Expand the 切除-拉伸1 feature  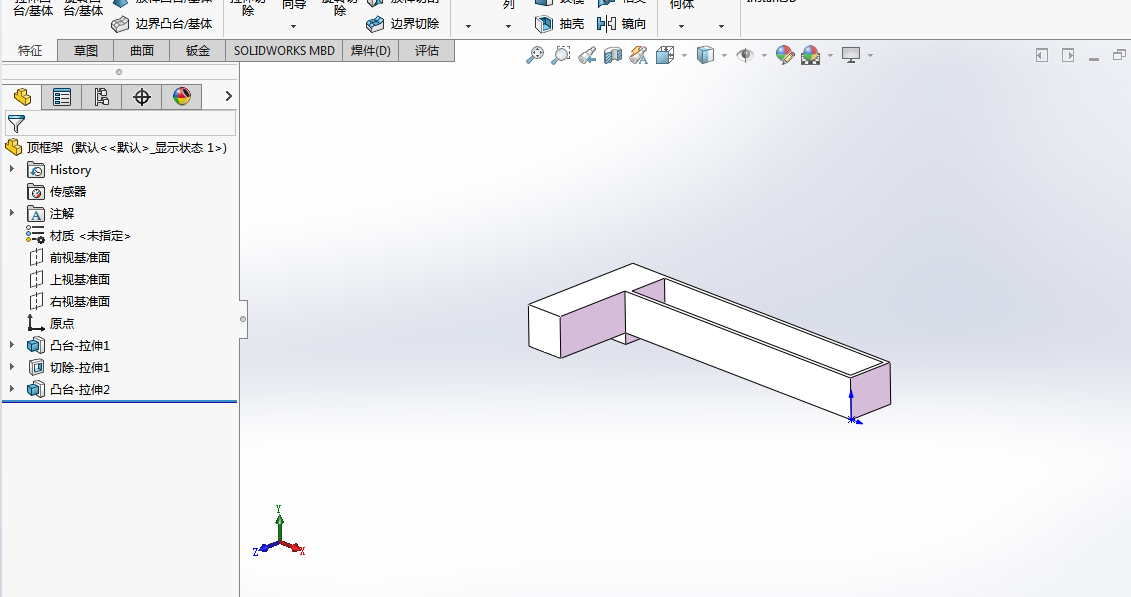tap(12, 367)
